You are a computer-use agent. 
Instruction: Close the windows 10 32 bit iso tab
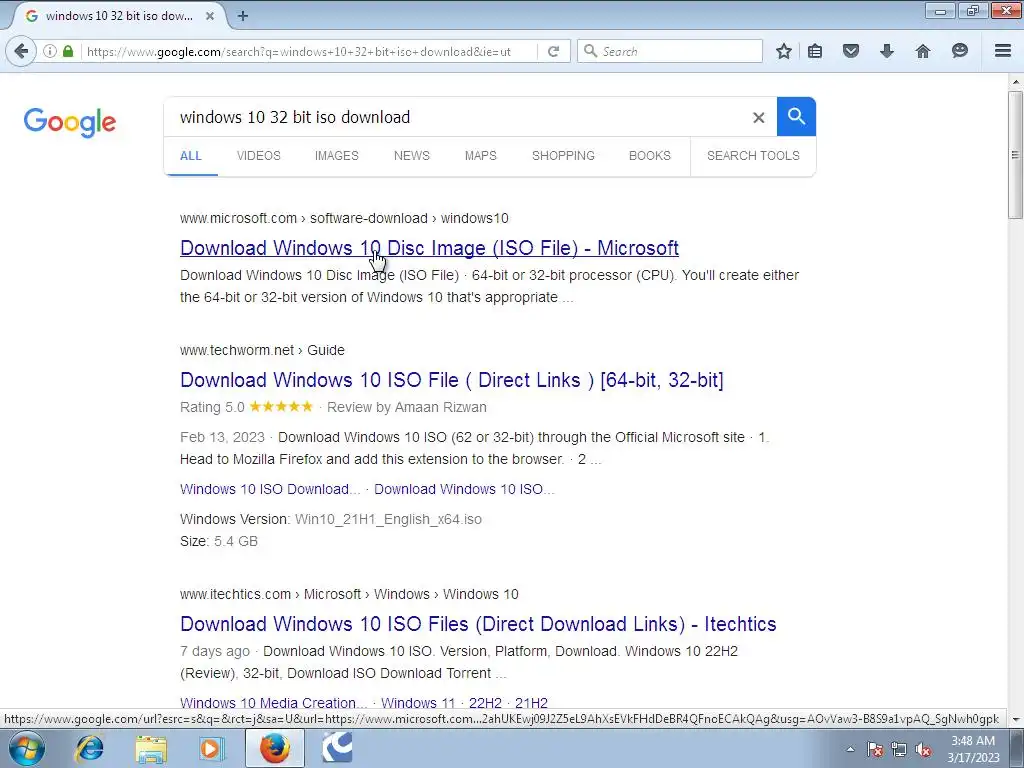click(x=210, y=16)
